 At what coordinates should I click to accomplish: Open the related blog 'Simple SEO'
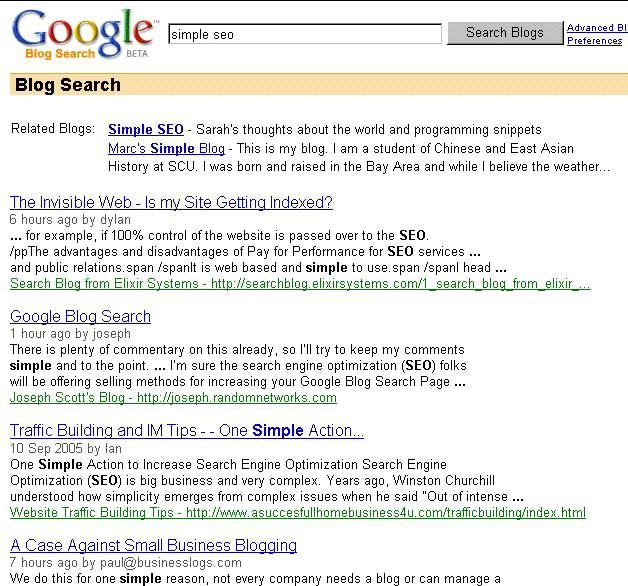point(146,129)
